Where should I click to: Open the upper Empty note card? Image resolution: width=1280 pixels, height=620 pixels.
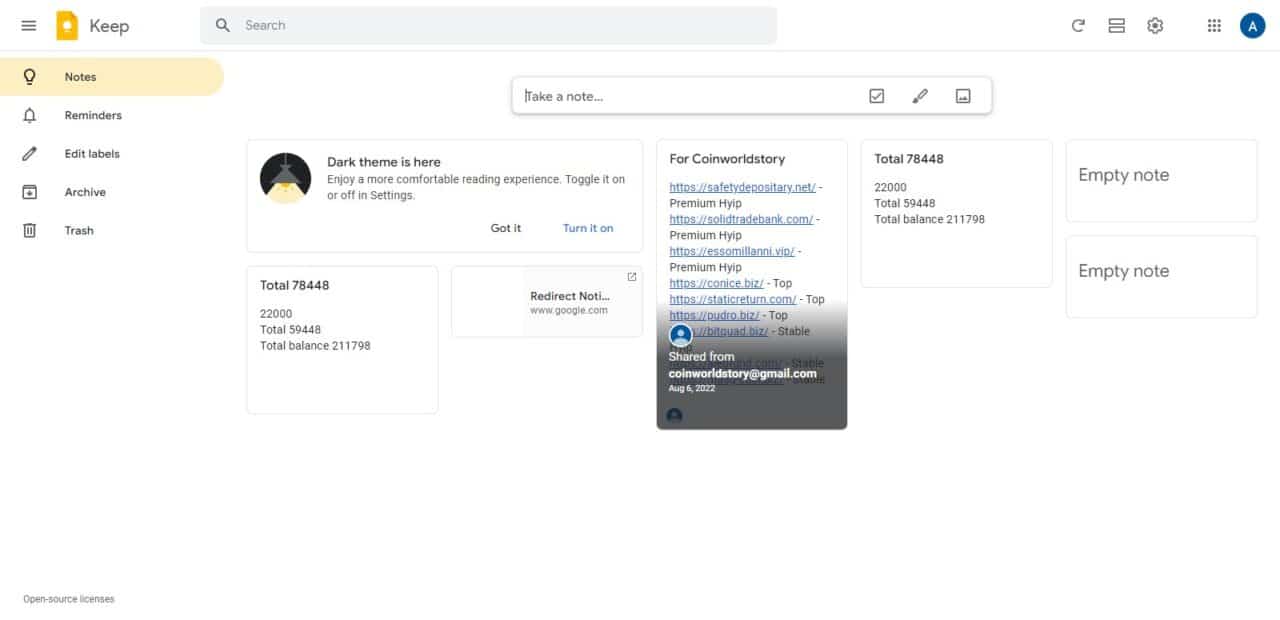[1162, 181]
